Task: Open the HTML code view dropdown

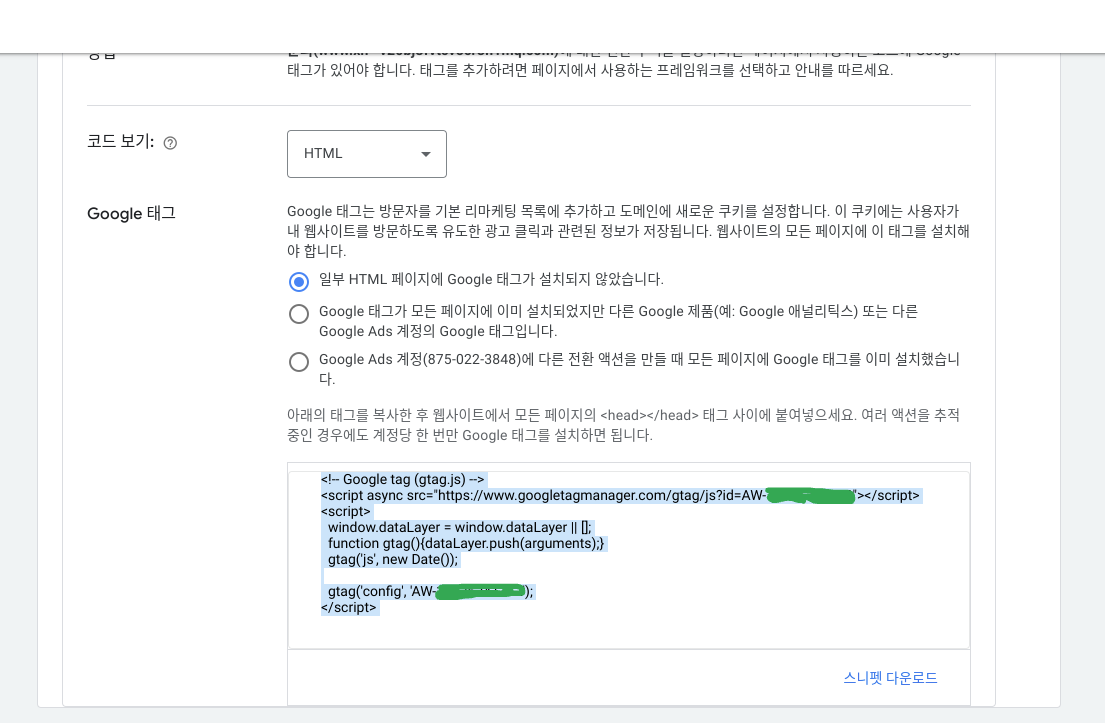Action: (366, 154)
